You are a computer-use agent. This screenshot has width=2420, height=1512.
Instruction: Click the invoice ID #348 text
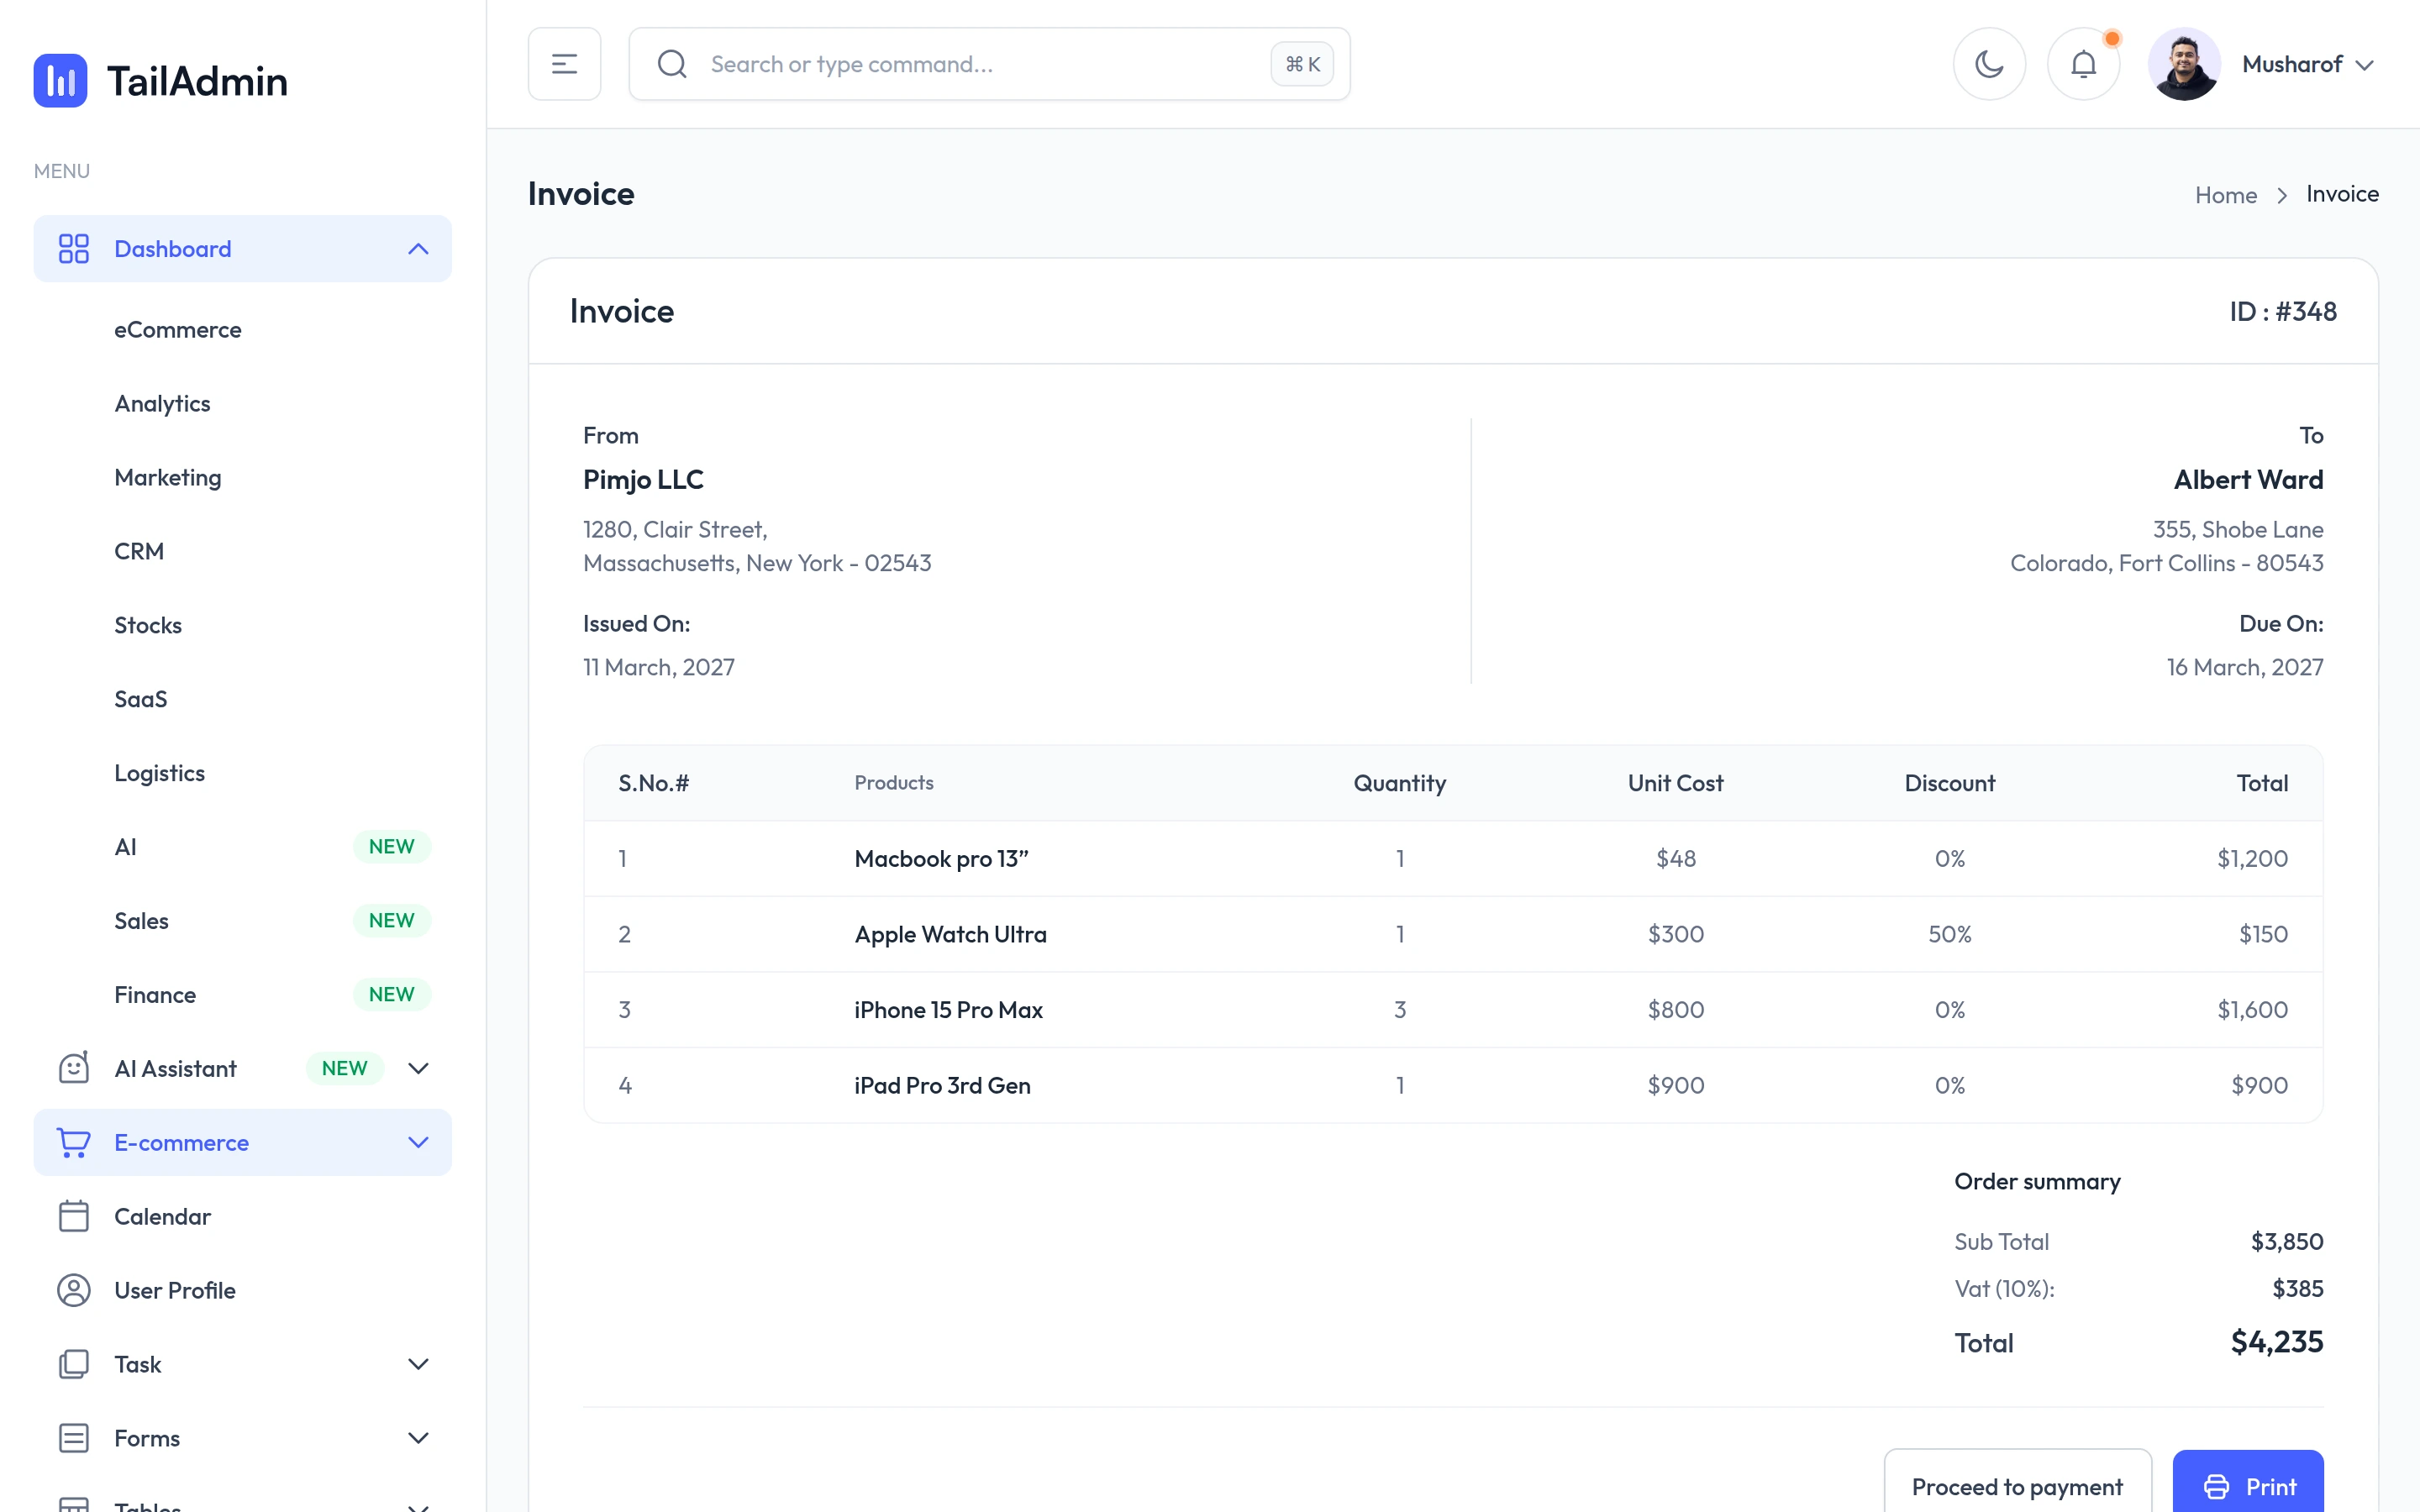[2283, 311]
